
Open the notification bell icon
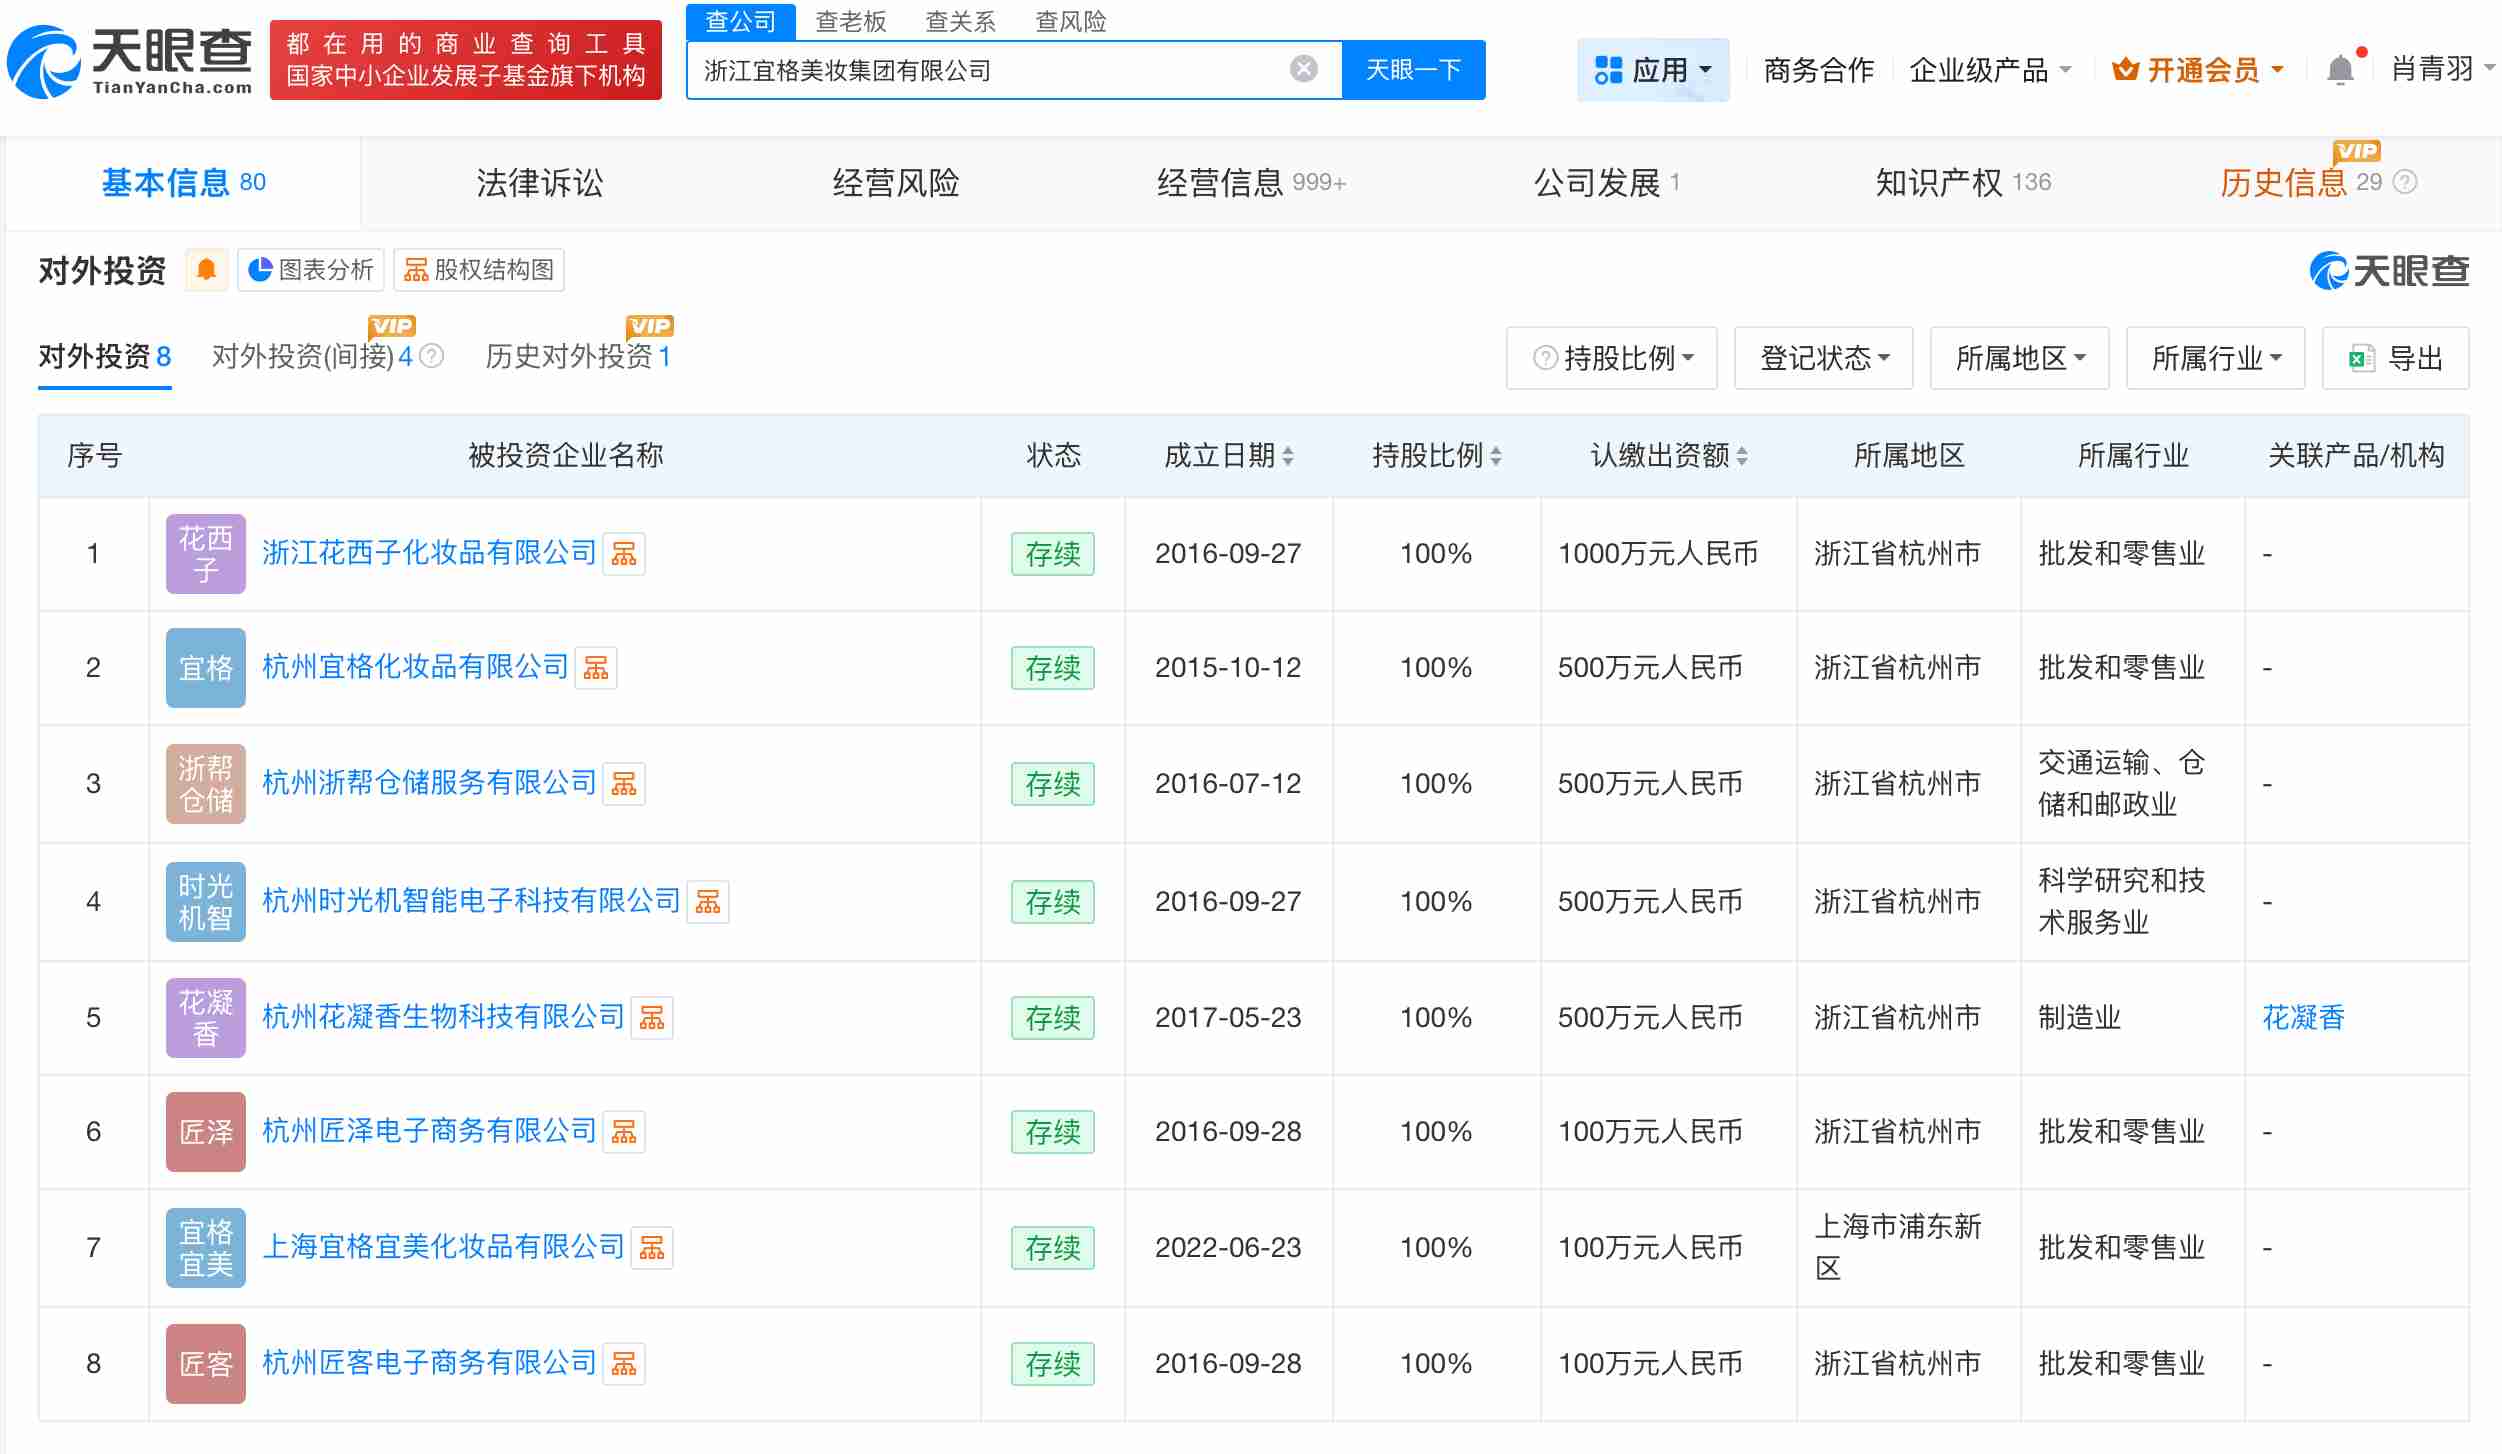point(2340,68)
